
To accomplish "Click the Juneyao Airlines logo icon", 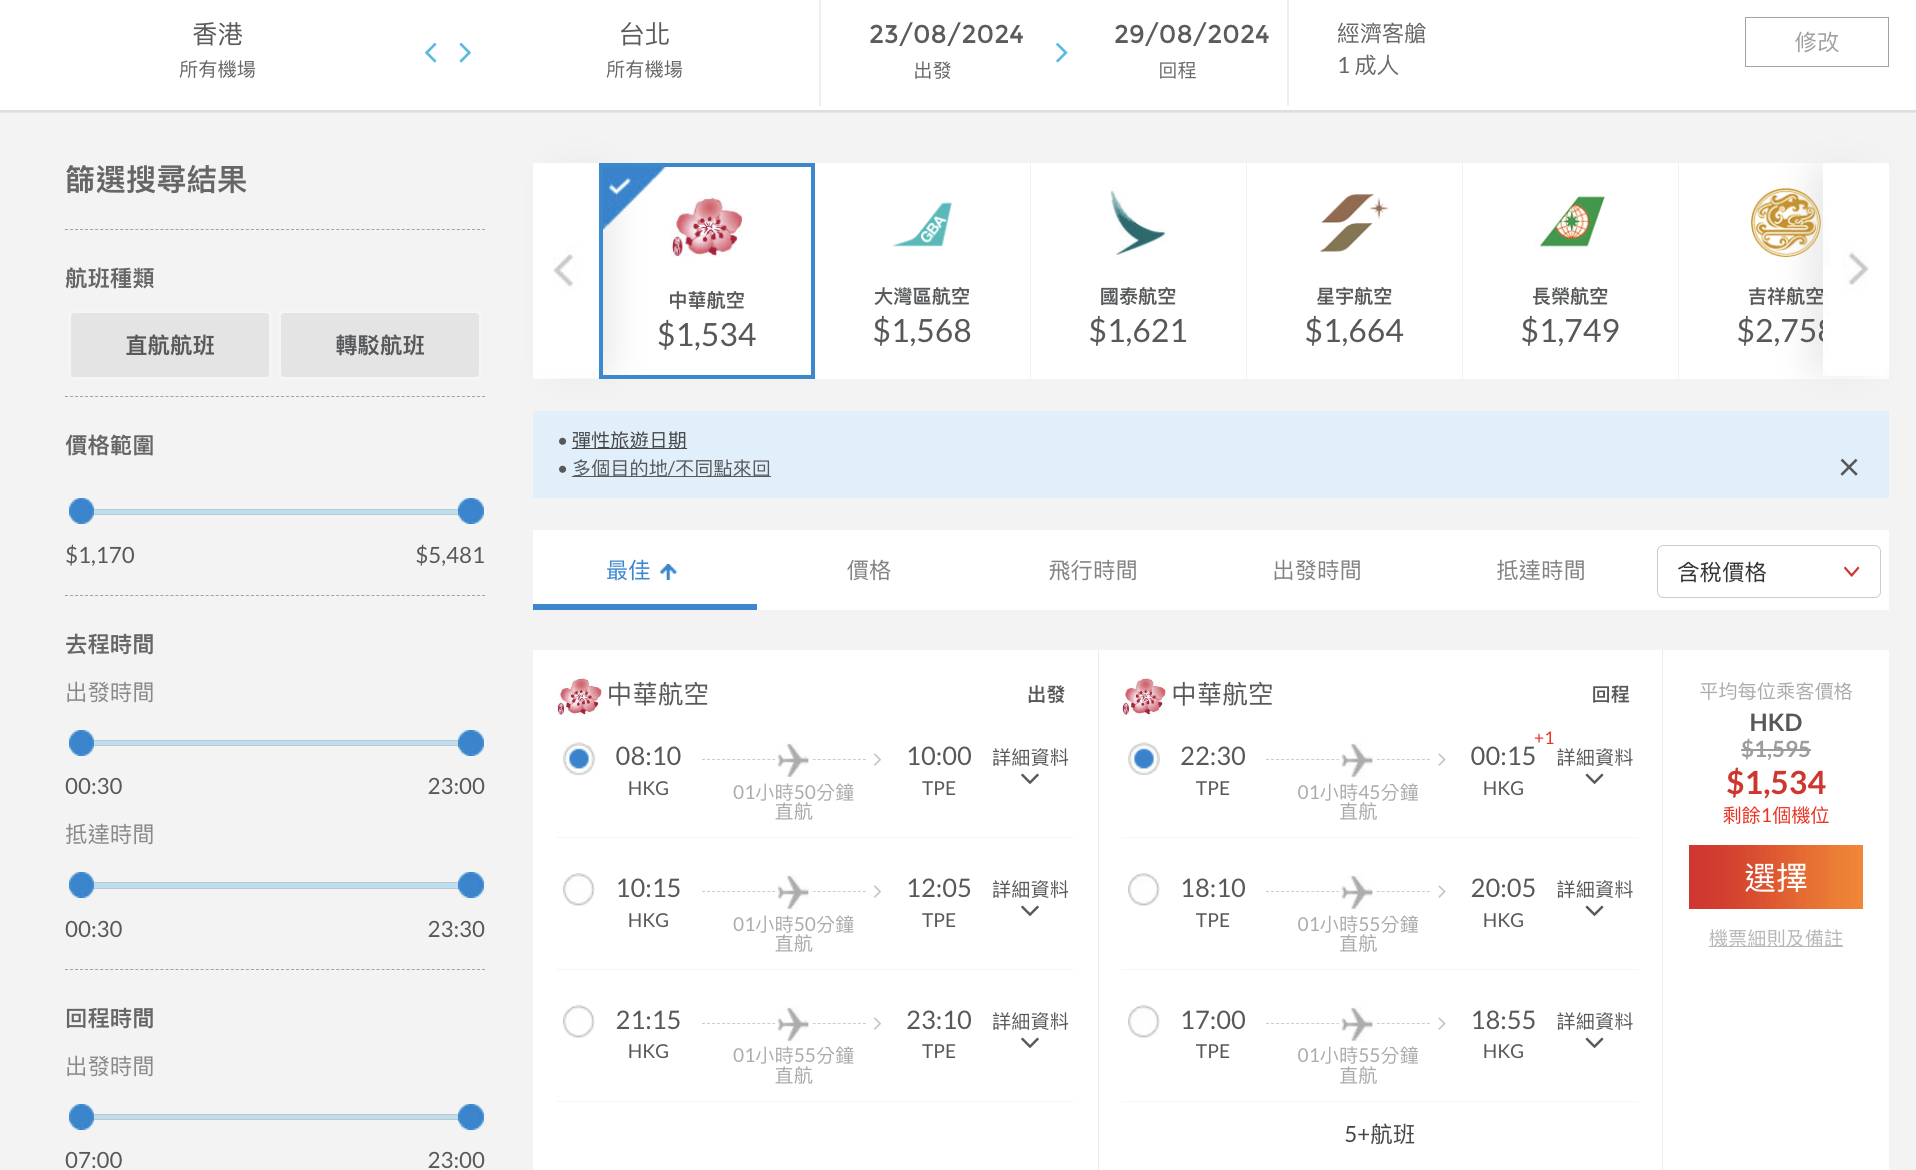I will coord(1785,222).
